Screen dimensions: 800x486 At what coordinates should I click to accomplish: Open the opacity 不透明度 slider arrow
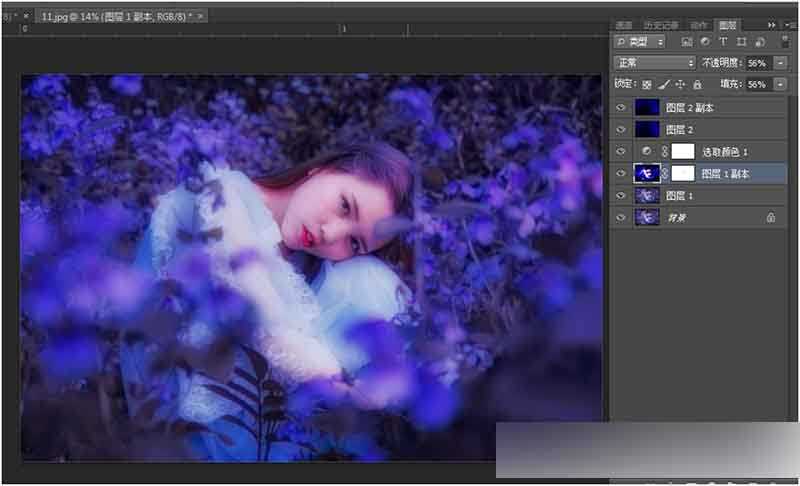coord(780,63)
